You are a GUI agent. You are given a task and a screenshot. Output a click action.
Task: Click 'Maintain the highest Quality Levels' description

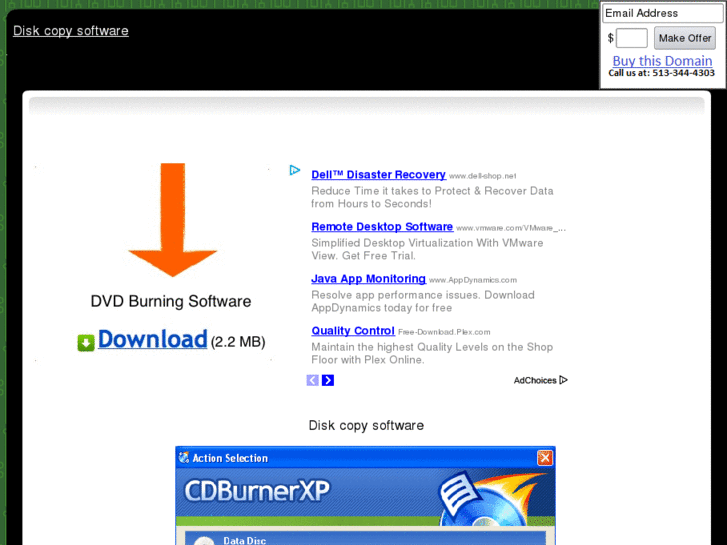[432, 353]
